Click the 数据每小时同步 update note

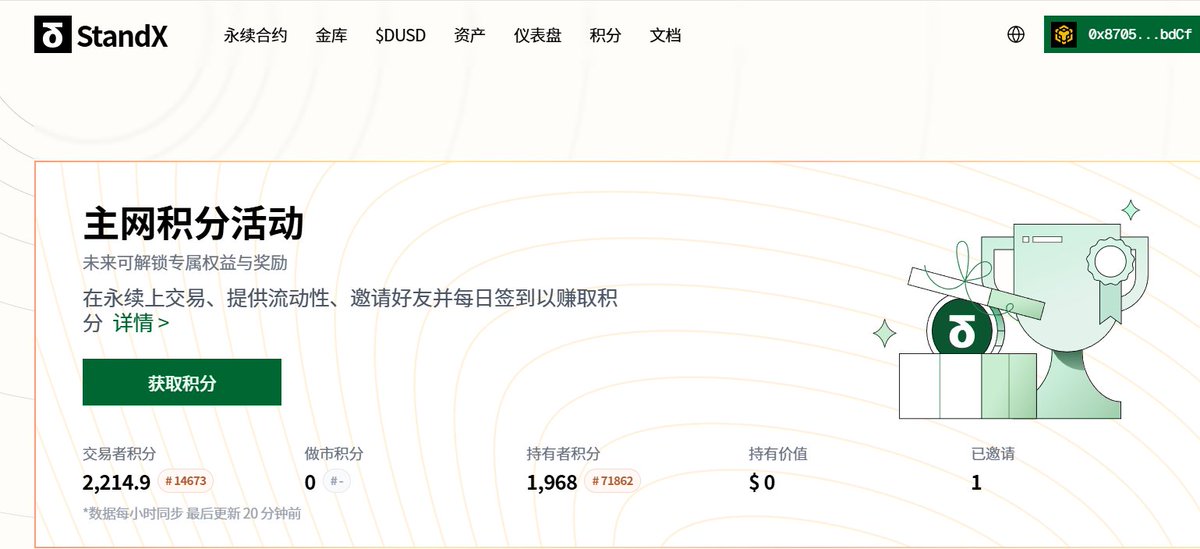click(x=192, y=514)
